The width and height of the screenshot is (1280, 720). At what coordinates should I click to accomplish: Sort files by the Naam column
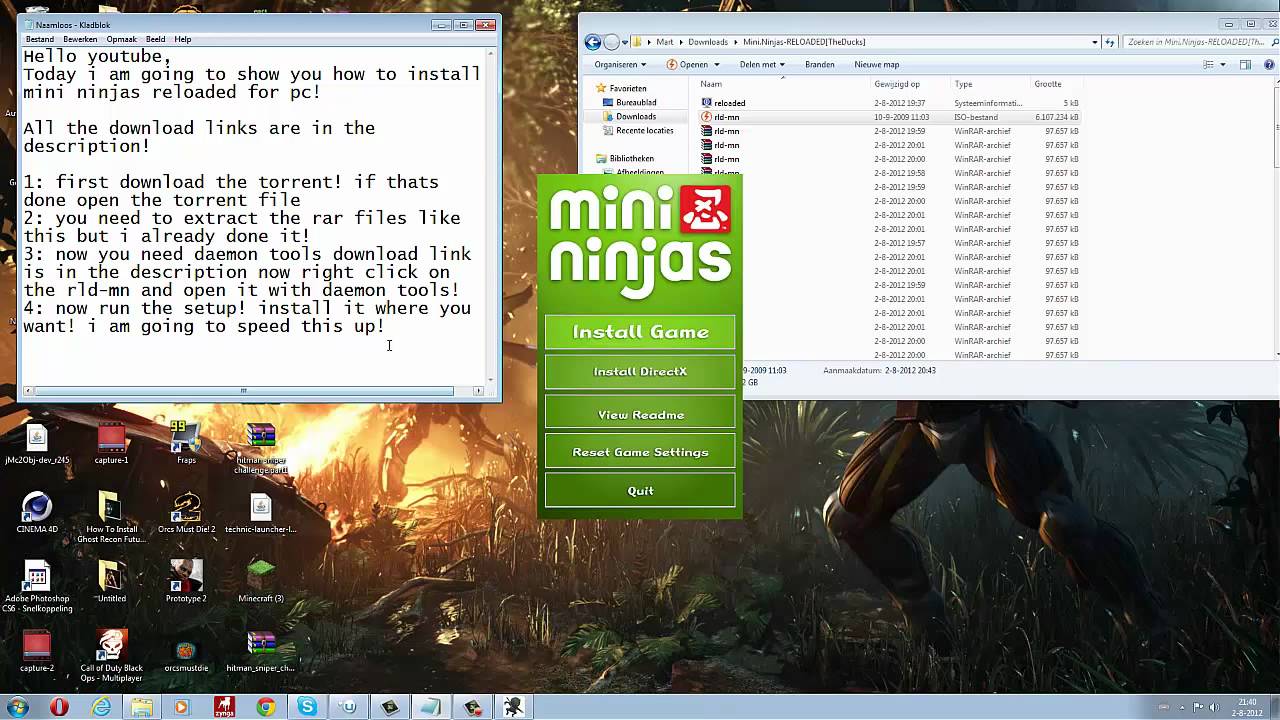(711, 84)
